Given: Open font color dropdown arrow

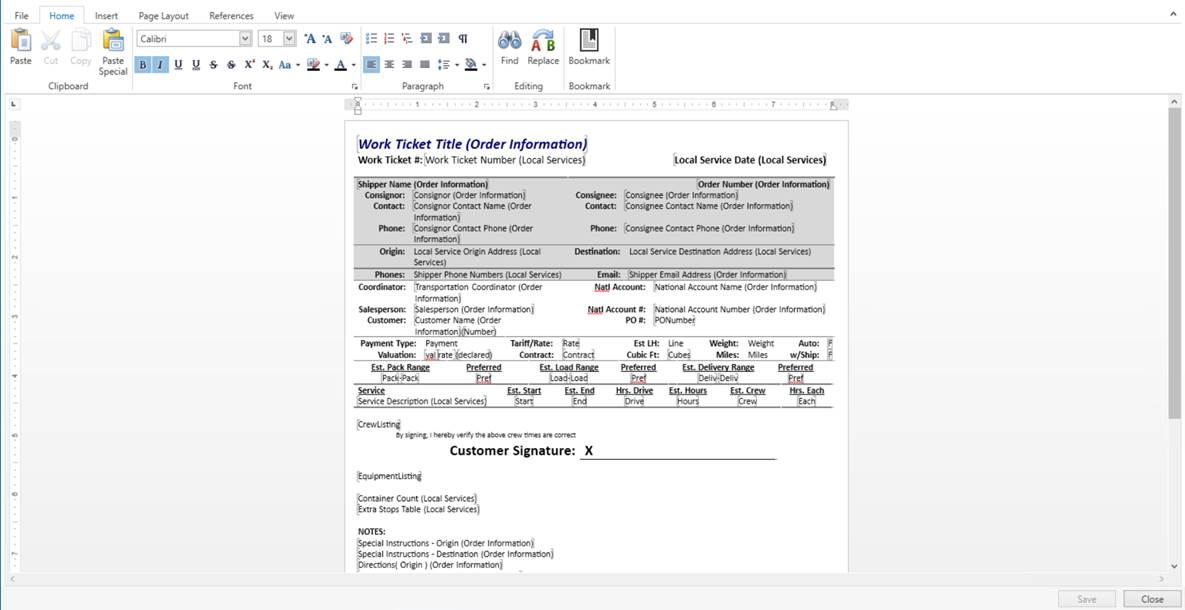Looking at the screenshot, I should tap(353, 65).
